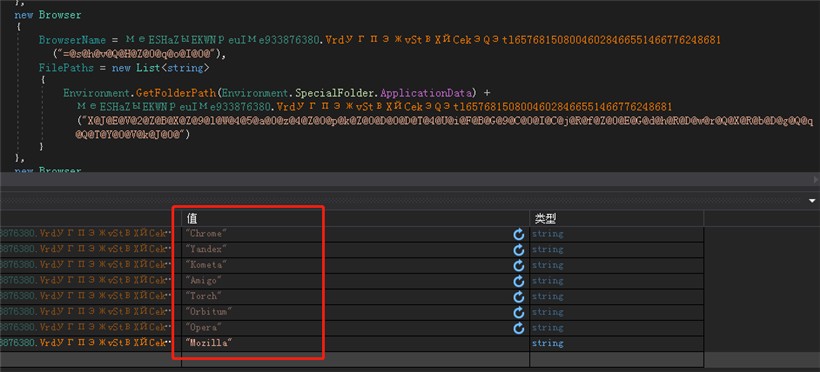Select the "Amigo" value cell

(355, 281)
